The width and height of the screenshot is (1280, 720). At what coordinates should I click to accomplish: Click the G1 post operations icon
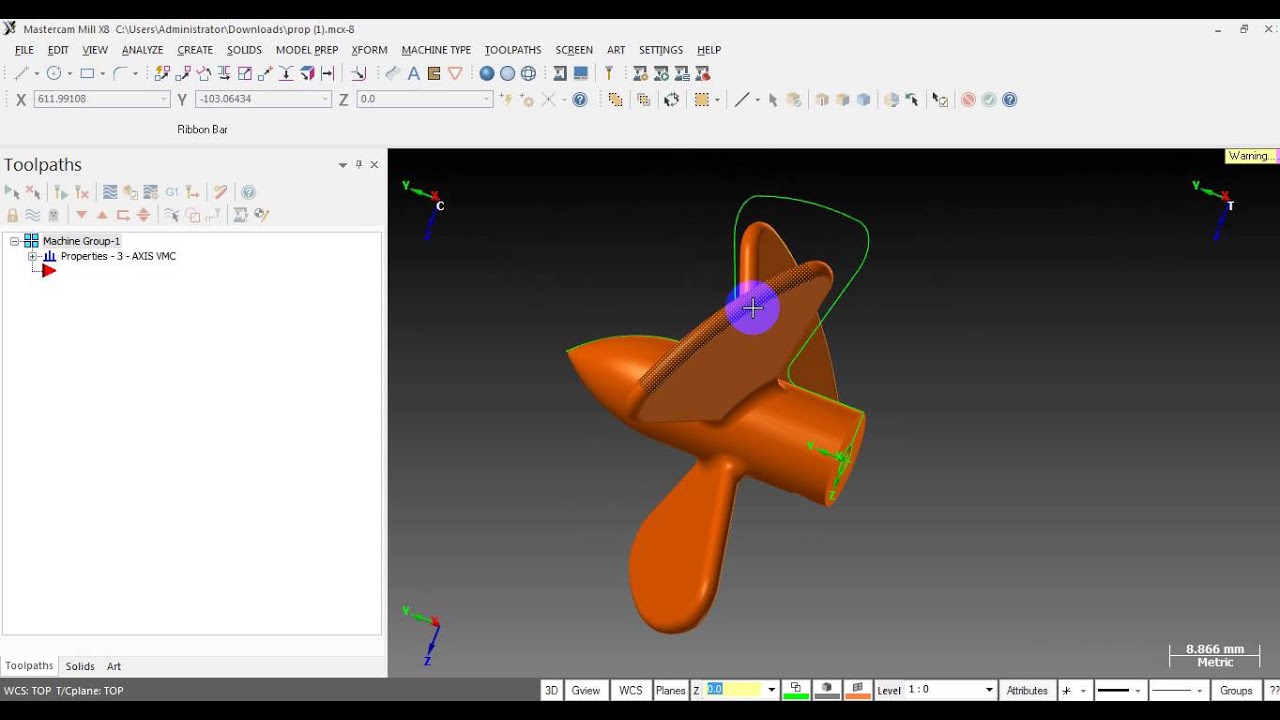click(172, 192)
